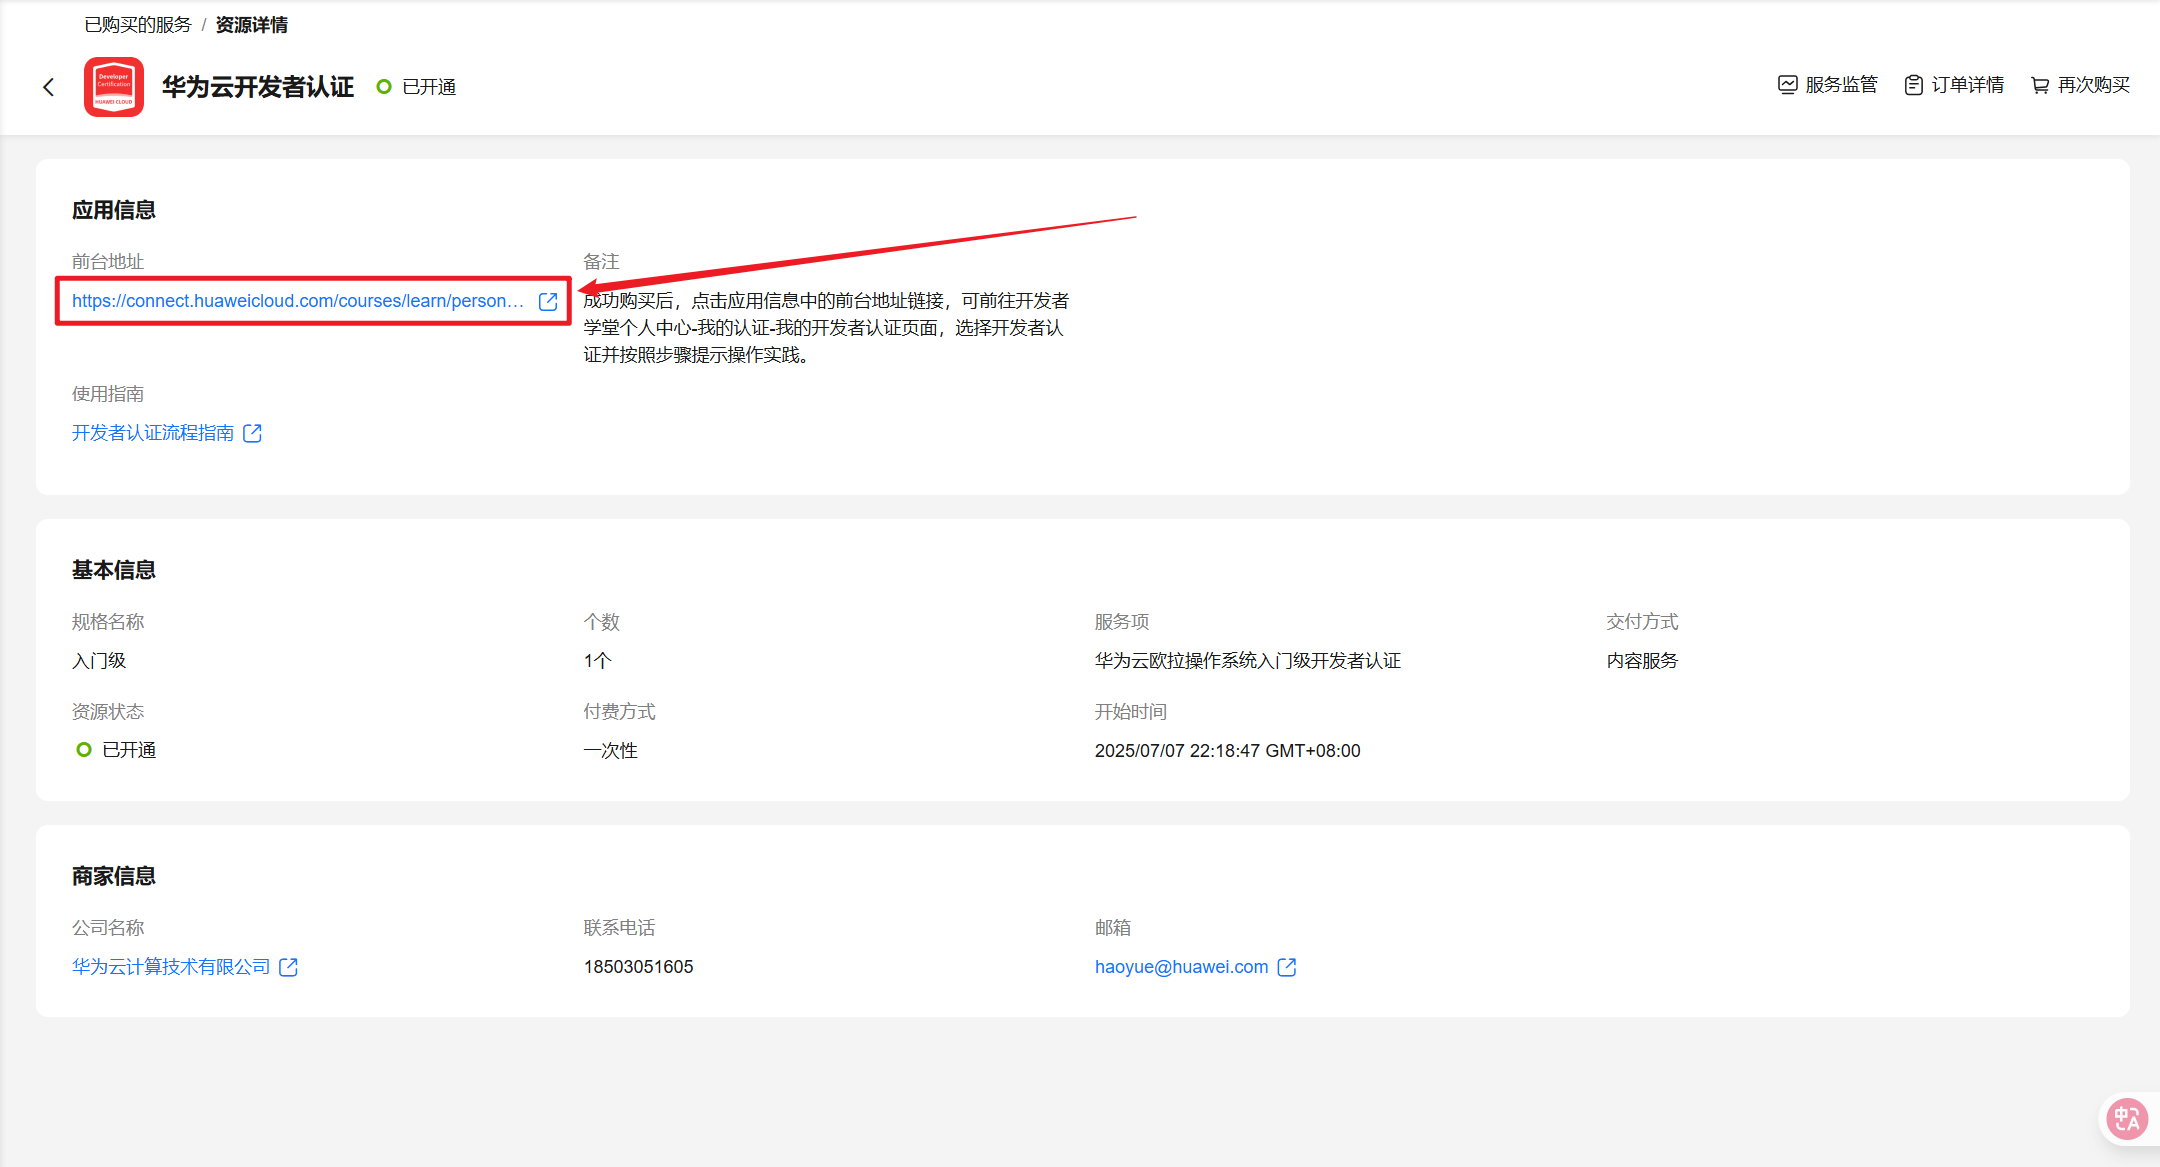Click the 已开通 status beside the title
Viewport: 2160px width, 1167px height.
(x=416, y=87)
